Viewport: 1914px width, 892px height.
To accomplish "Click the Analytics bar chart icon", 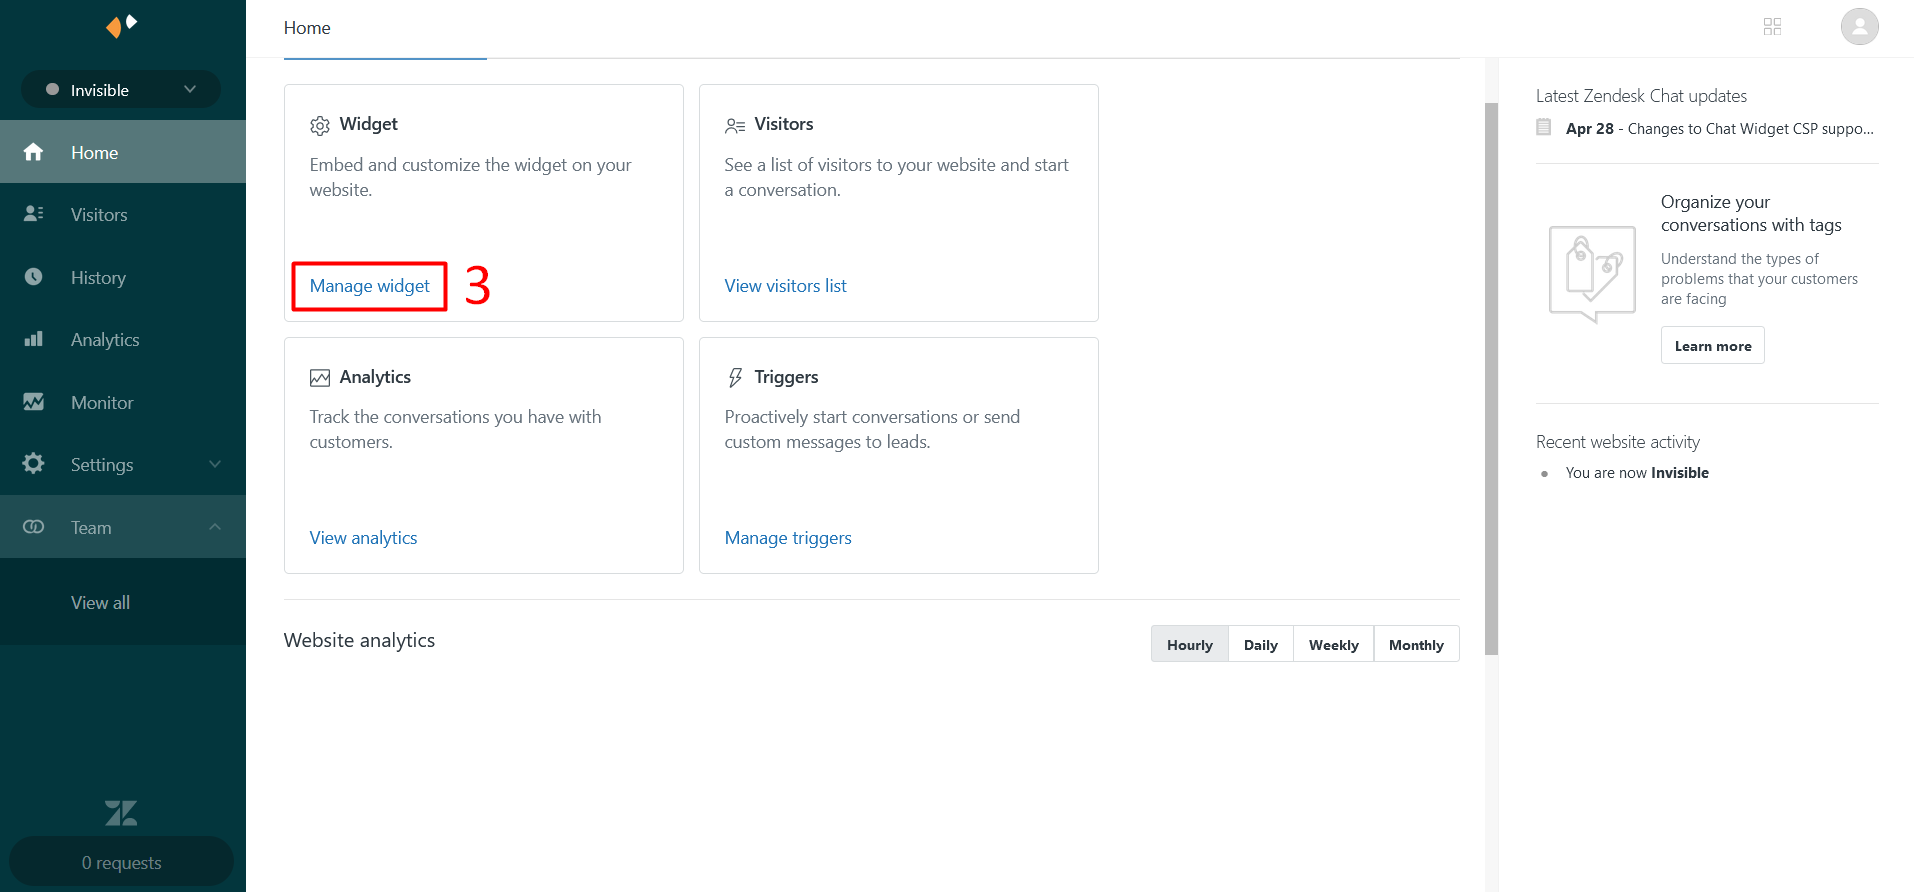I will [33, 340].
